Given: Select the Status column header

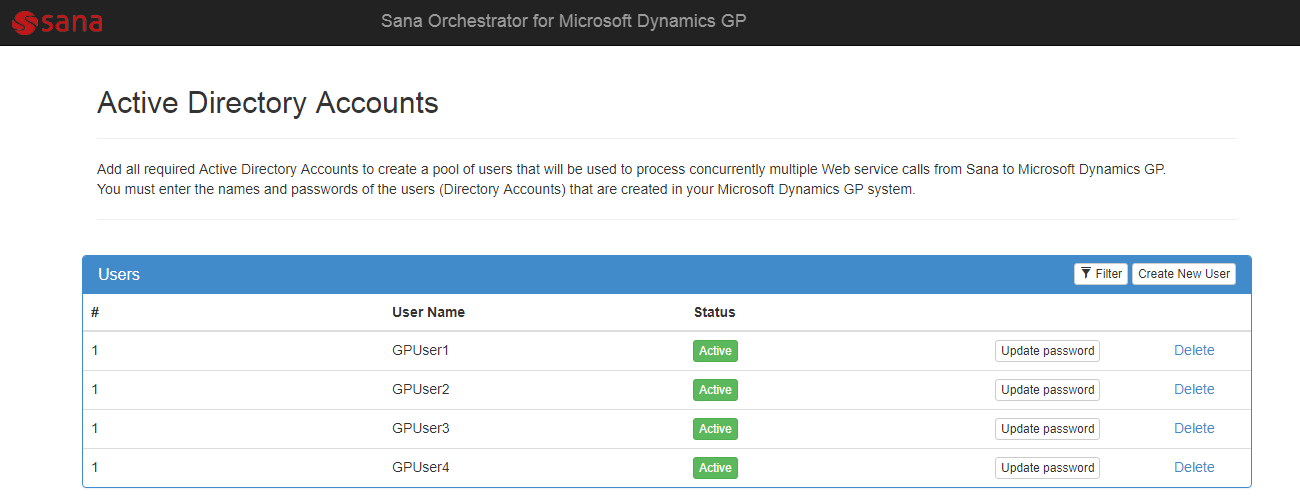Looking at the screenshot, I should tap(714, 312).
